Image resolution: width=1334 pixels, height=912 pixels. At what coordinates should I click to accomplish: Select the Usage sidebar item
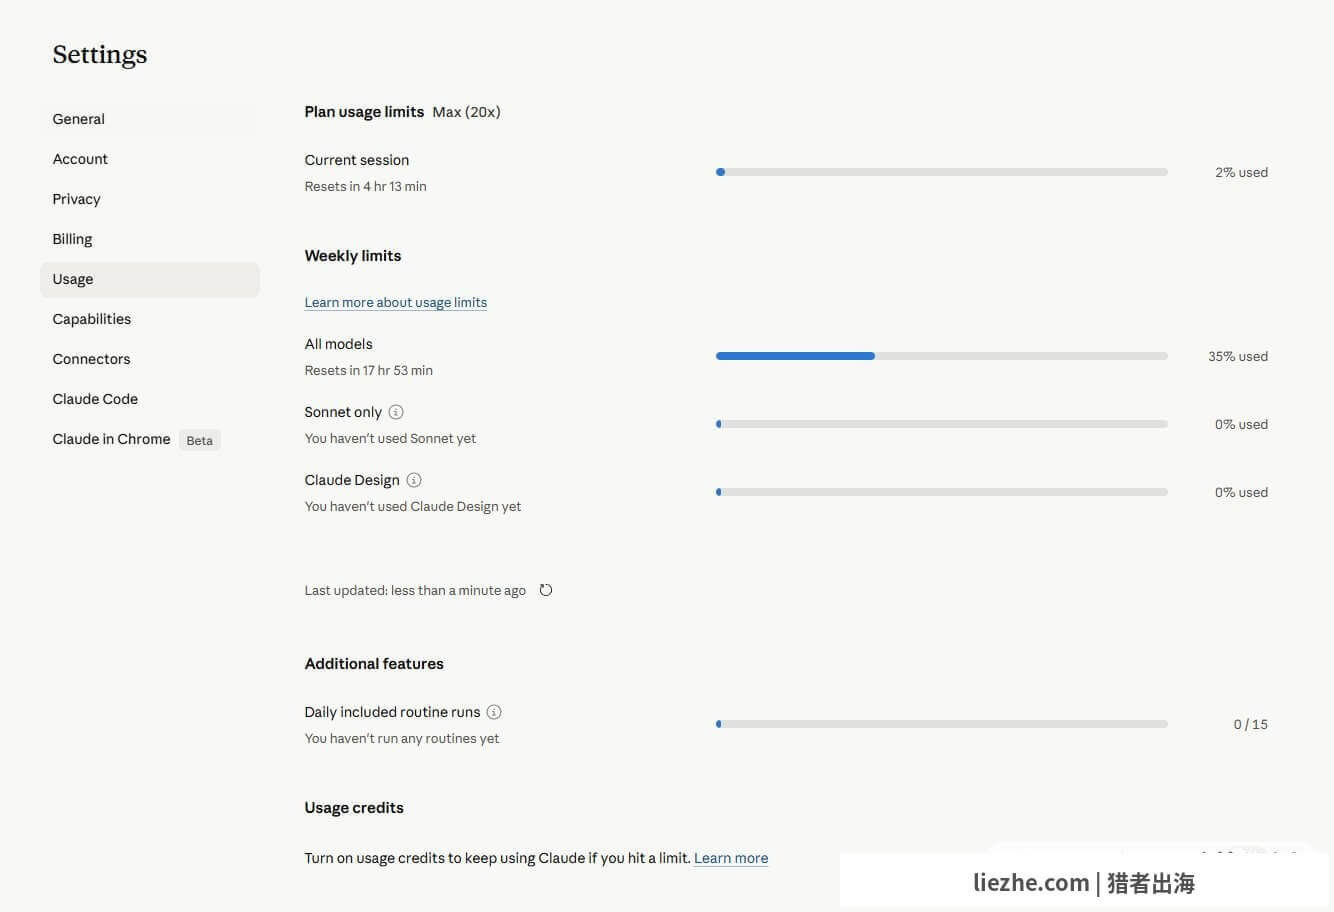pos(150,279)
